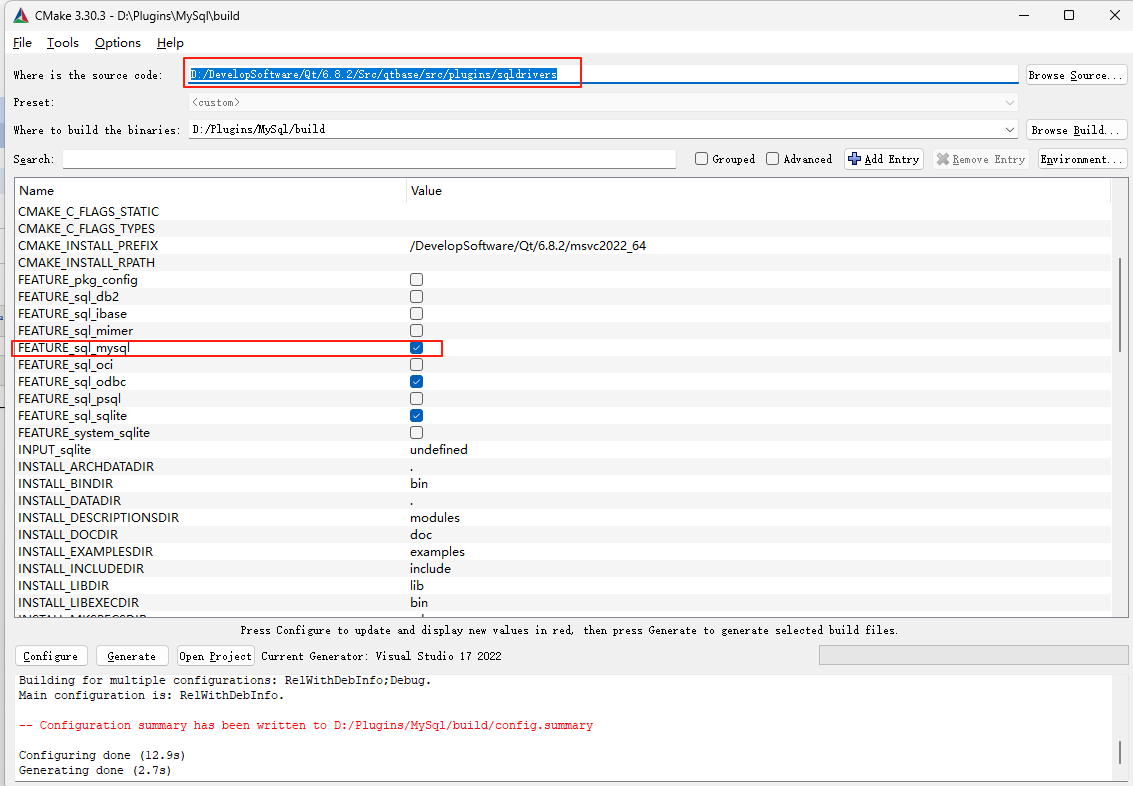
Task: Enable the FEATURE_sql_db2 checkbox
Action: 416,296
